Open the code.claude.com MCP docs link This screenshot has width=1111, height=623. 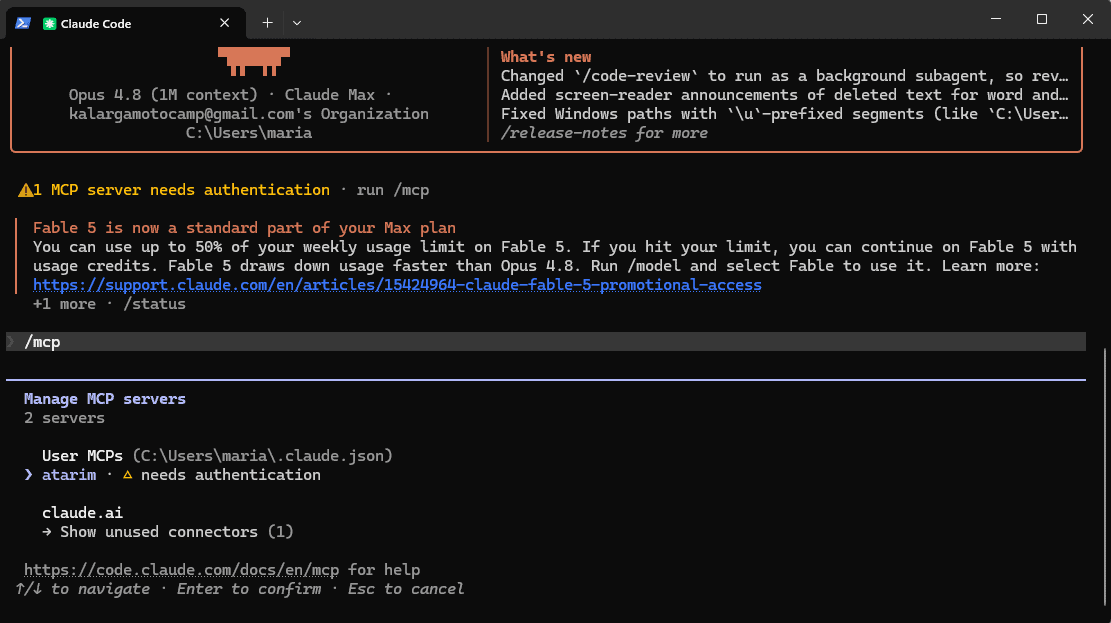click(181, 570)
